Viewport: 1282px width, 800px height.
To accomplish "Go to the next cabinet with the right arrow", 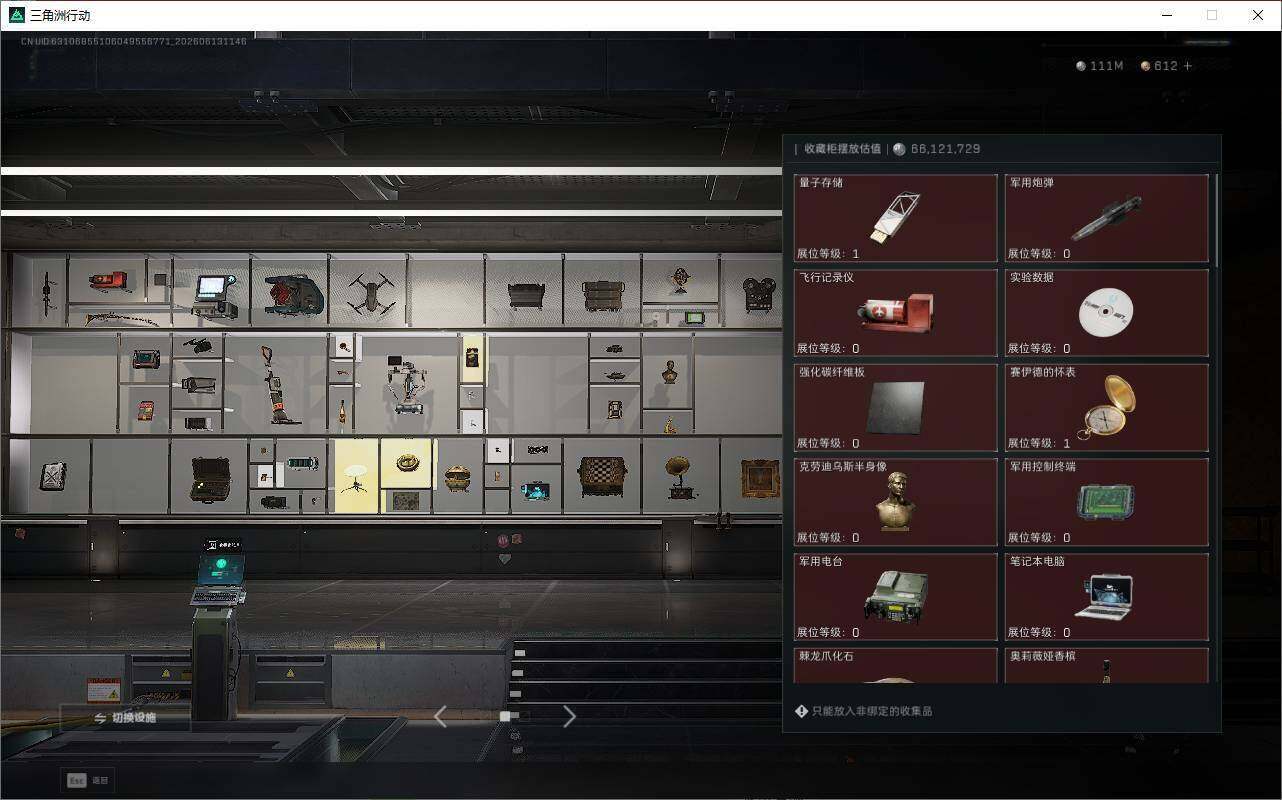I will click(569, 716).
